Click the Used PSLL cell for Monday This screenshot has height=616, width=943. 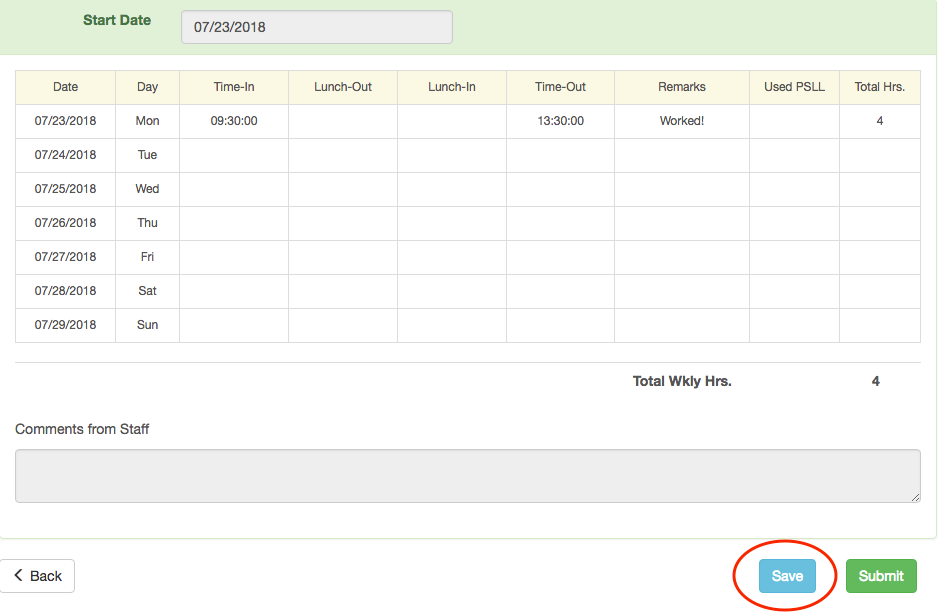tap(794, 121)
